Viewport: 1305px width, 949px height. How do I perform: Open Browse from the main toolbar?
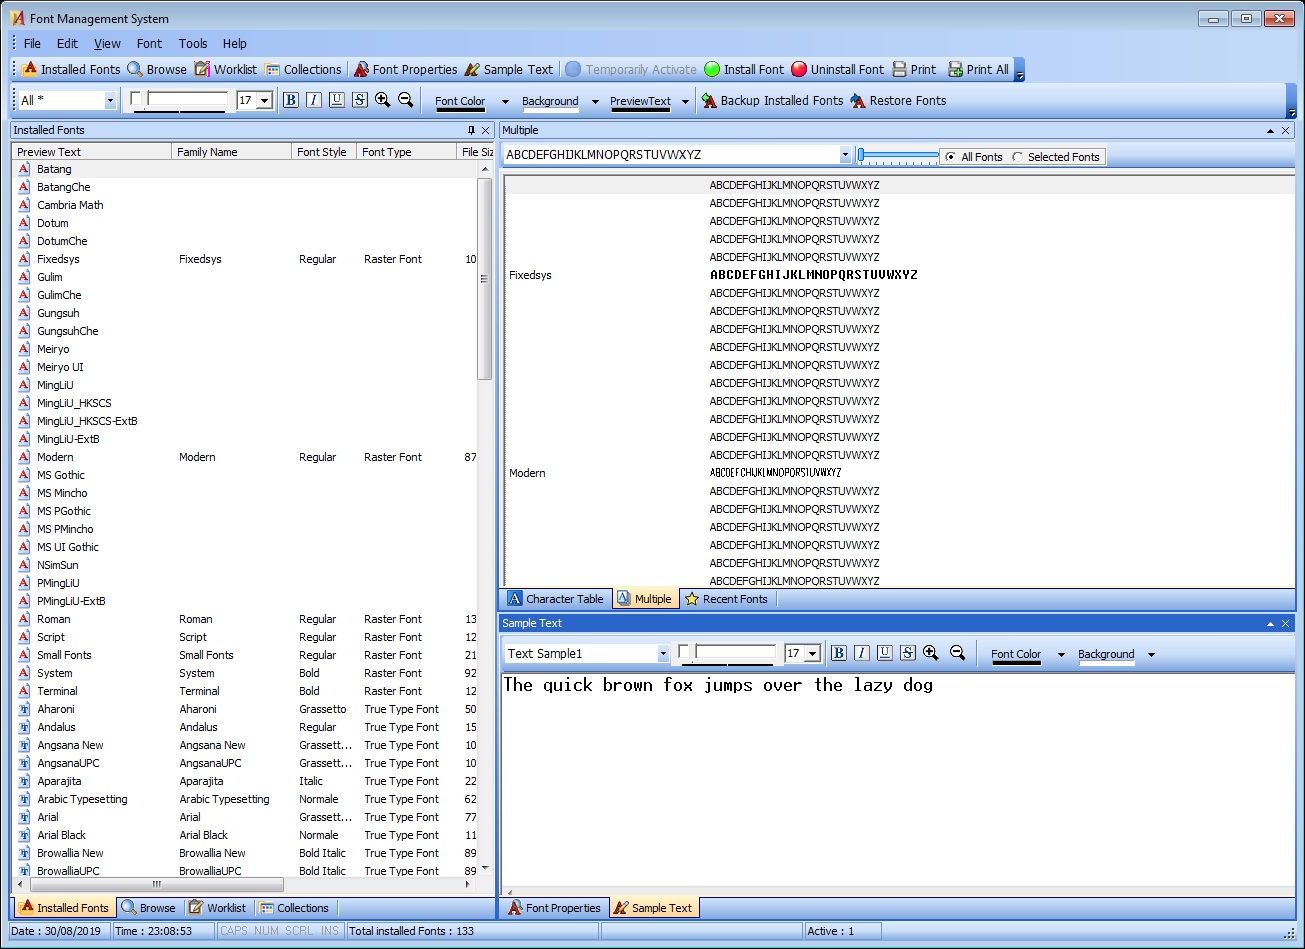point(157,69)
